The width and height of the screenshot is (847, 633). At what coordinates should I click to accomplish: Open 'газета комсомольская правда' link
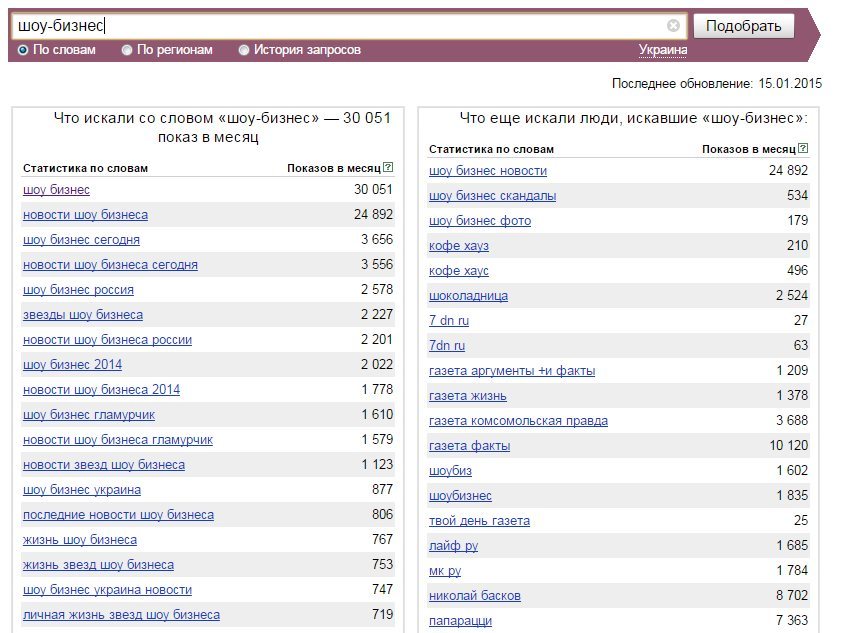(519, 421)
